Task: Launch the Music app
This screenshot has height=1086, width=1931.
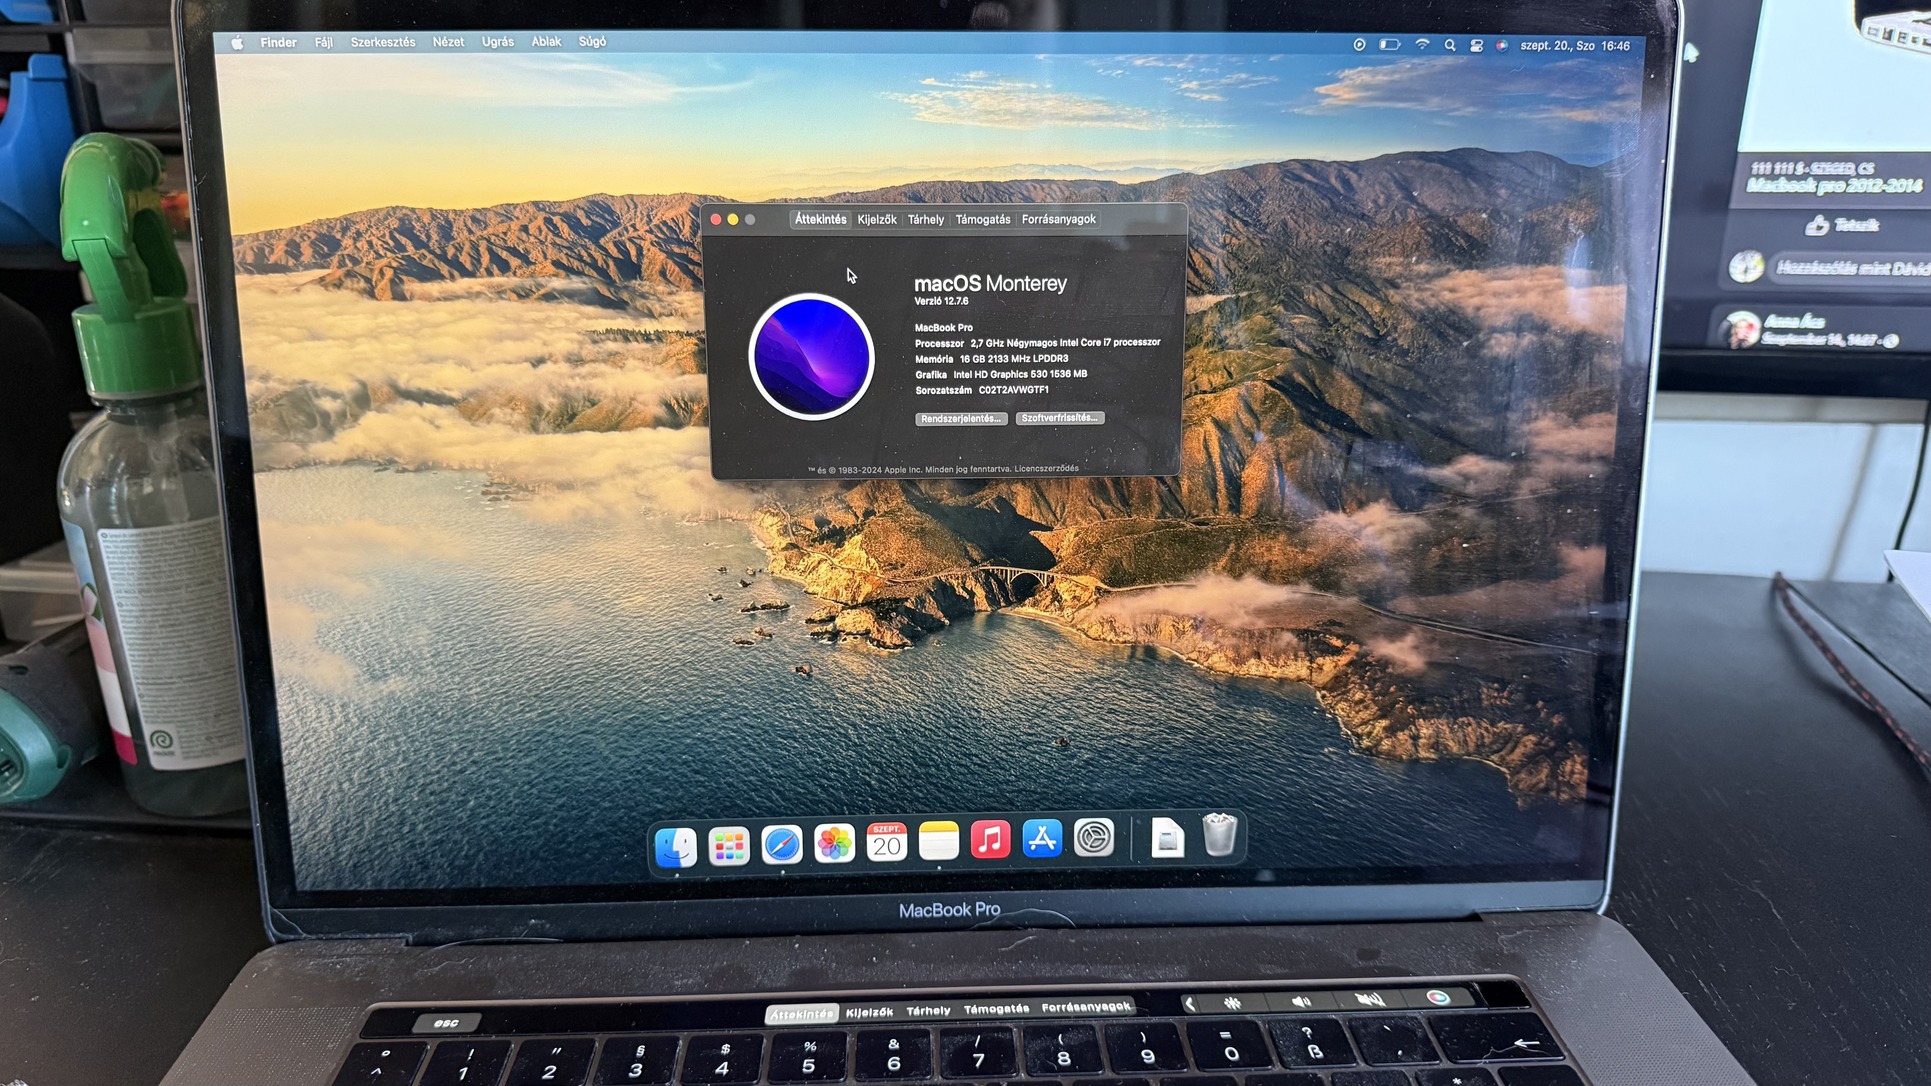Action: click(x=990, y=840)
